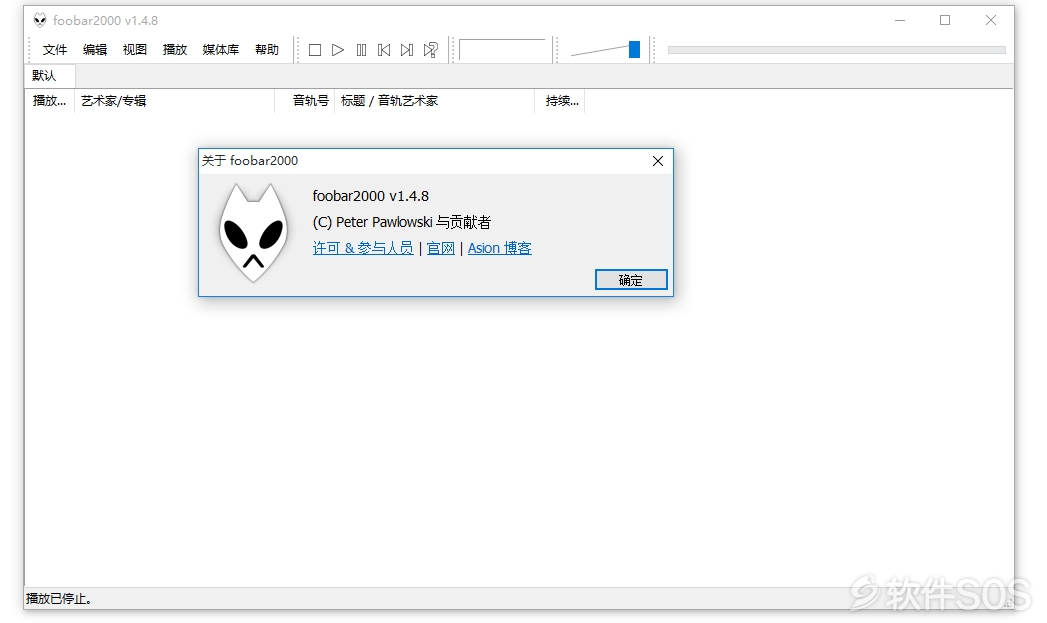Click the 持续... column header
This screenshot has height=623, width=1047.
pos(560,101)
